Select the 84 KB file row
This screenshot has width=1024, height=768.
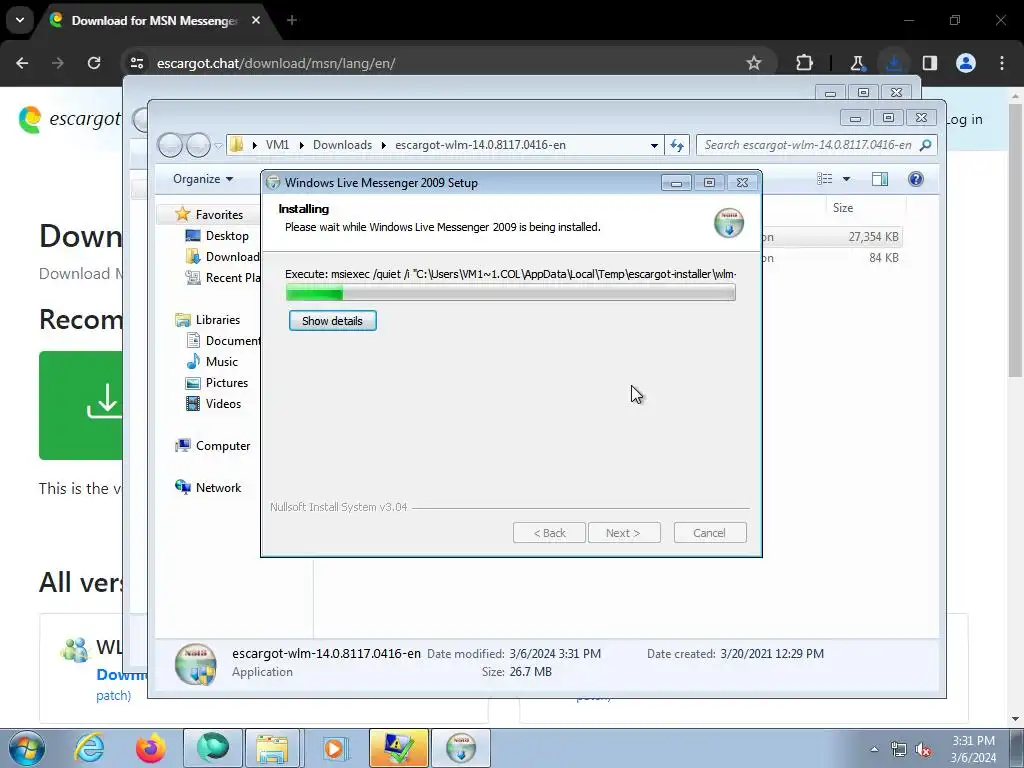point(831,258)
